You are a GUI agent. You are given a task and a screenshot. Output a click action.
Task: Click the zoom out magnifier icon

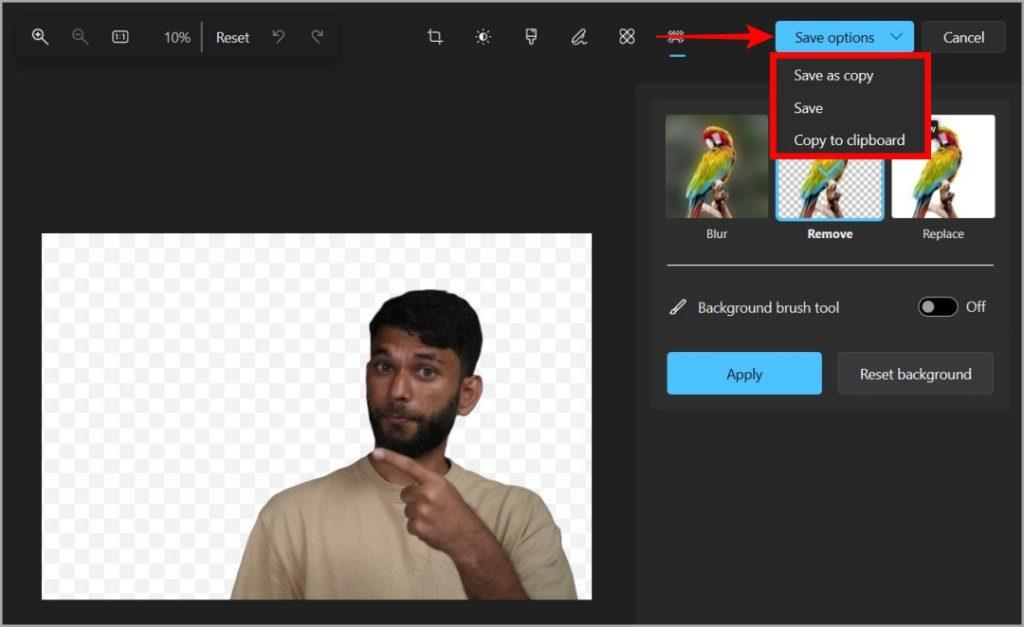pyautogui.click(x=80, y=37)
